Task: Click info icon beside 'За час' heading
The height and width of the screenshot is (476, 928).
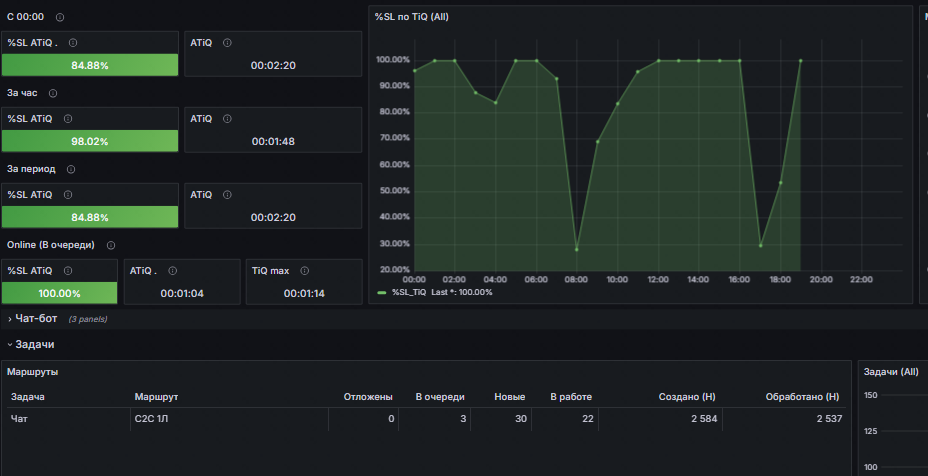Action: tap(53, 94)
